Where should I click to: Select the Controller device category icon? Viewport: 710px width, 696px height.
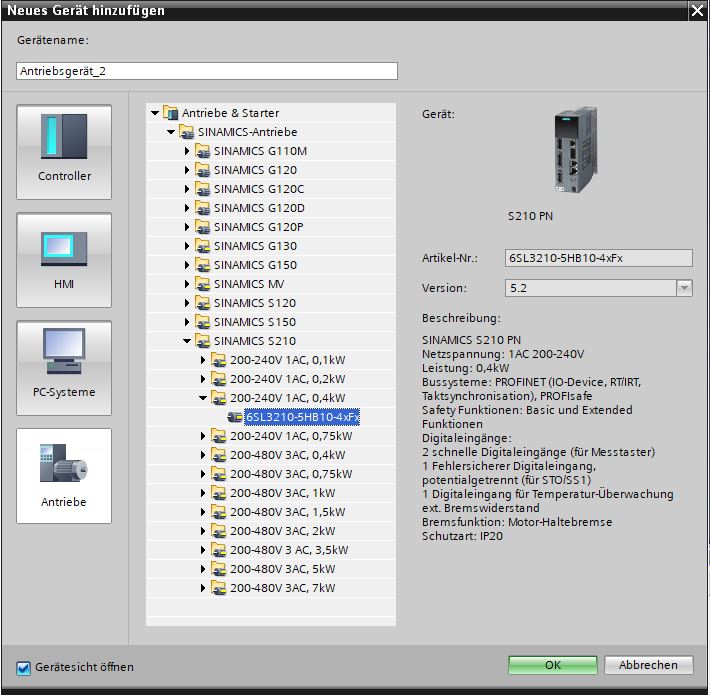64,151
